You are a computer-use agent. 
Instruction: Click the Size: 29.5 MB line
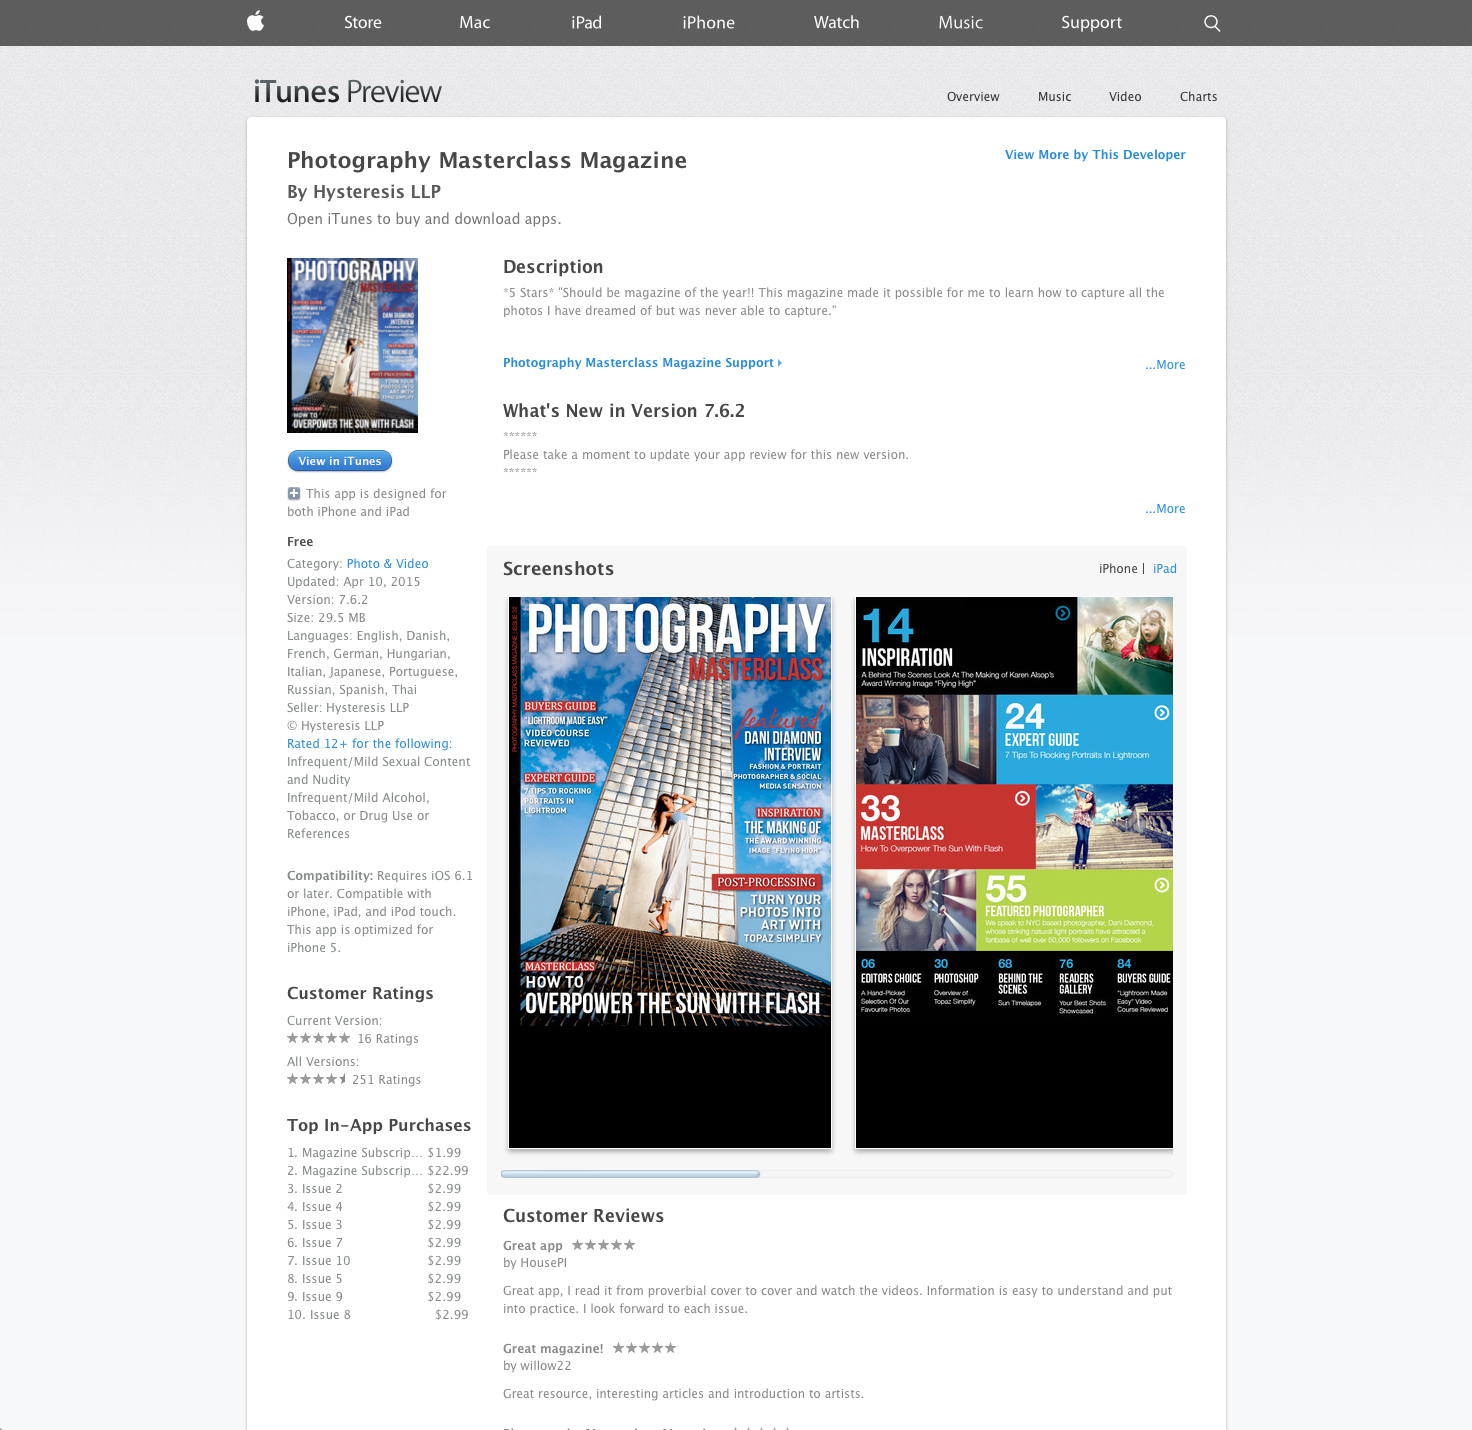(x=326, y=618)
